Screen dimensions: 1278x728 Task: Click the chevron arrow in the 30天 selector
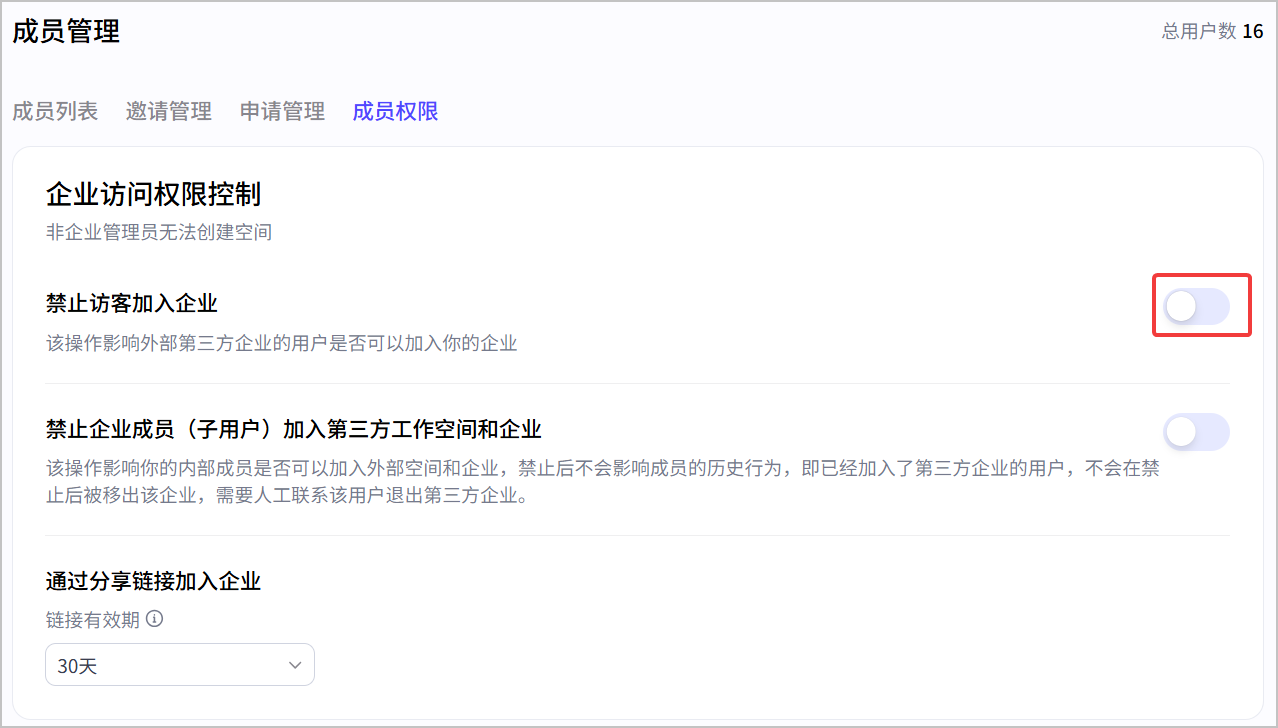(x=295, y=665)
